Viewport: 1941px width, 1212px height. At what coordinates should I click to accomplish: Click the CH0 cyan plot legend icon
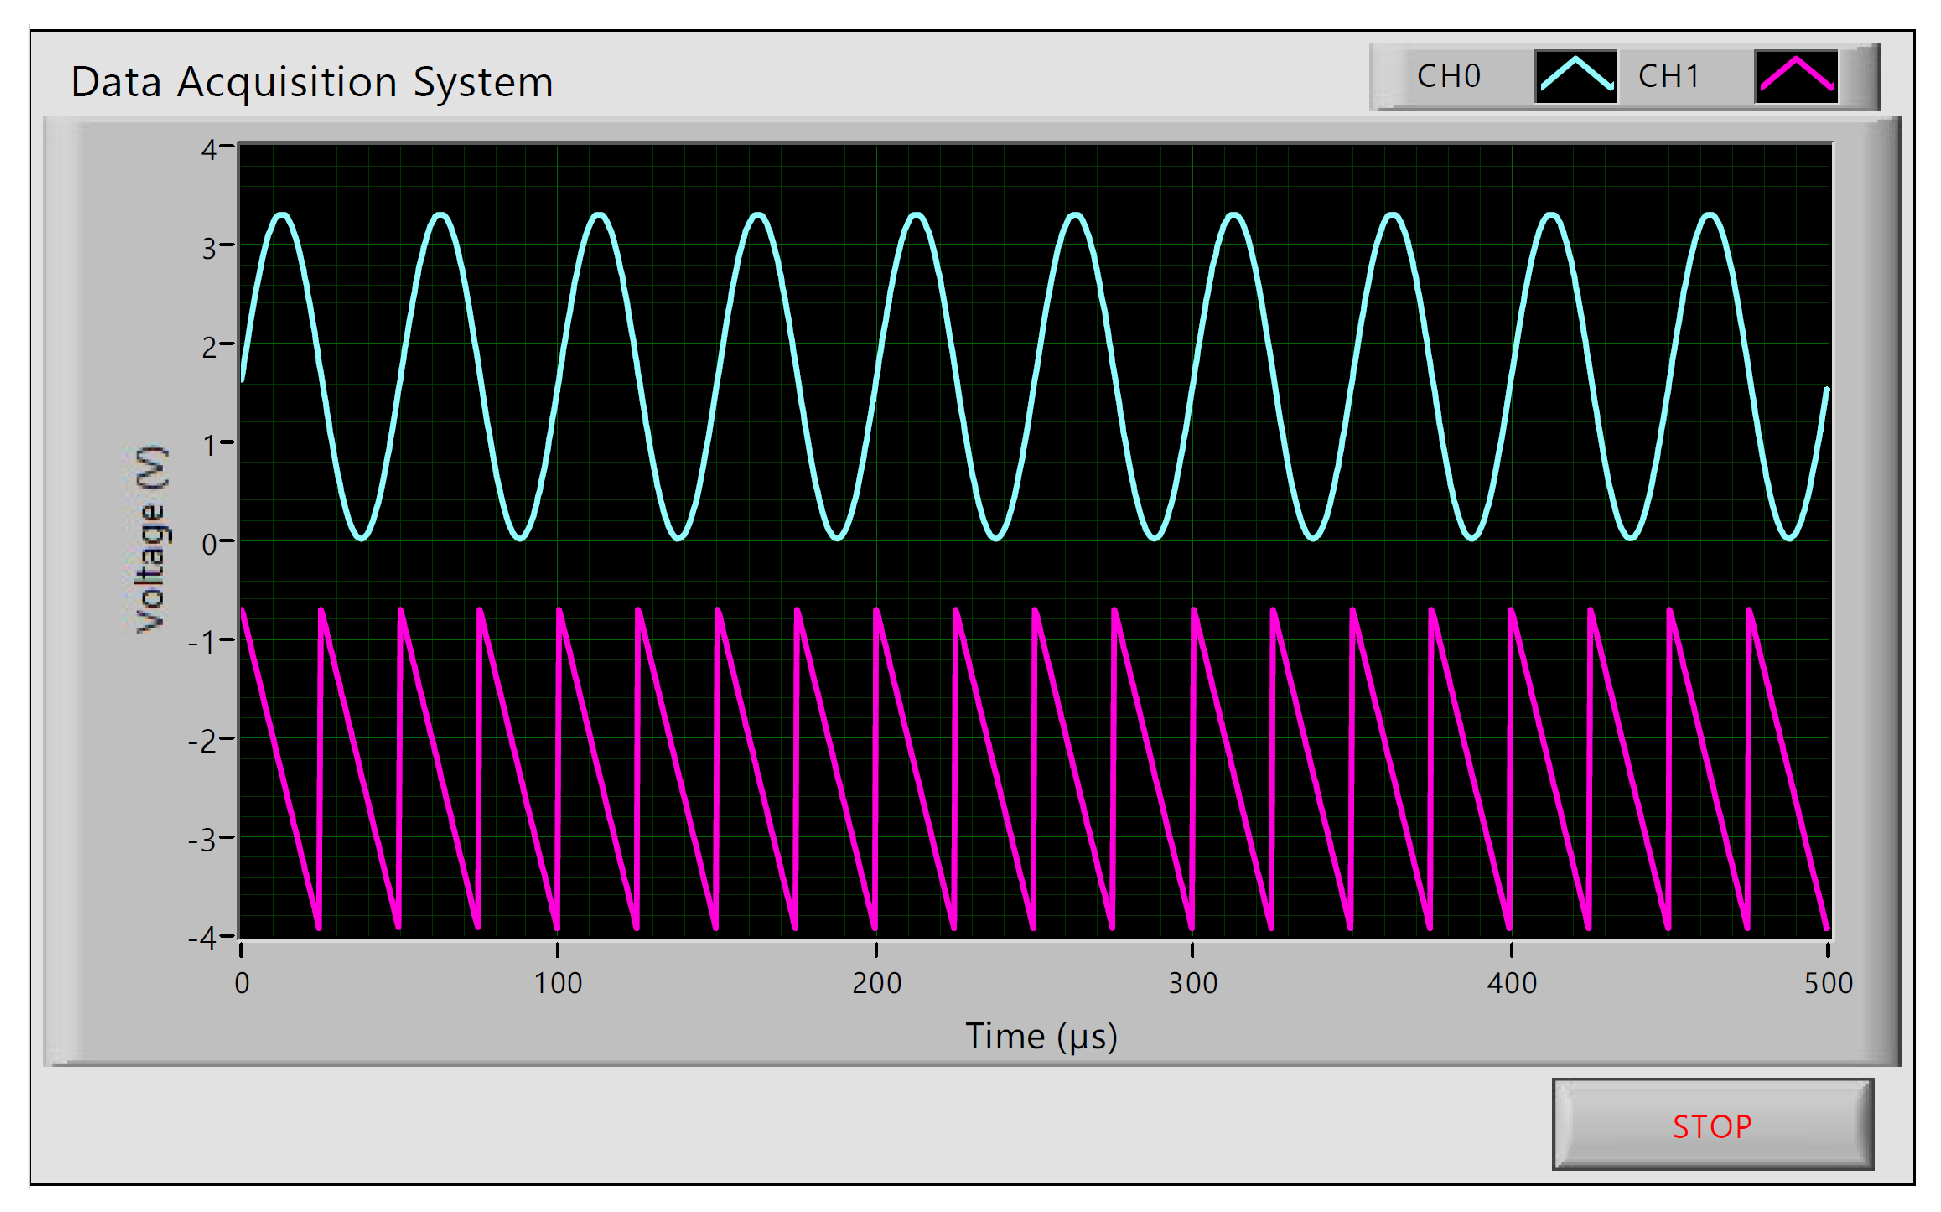click(x=1575, y=77)
